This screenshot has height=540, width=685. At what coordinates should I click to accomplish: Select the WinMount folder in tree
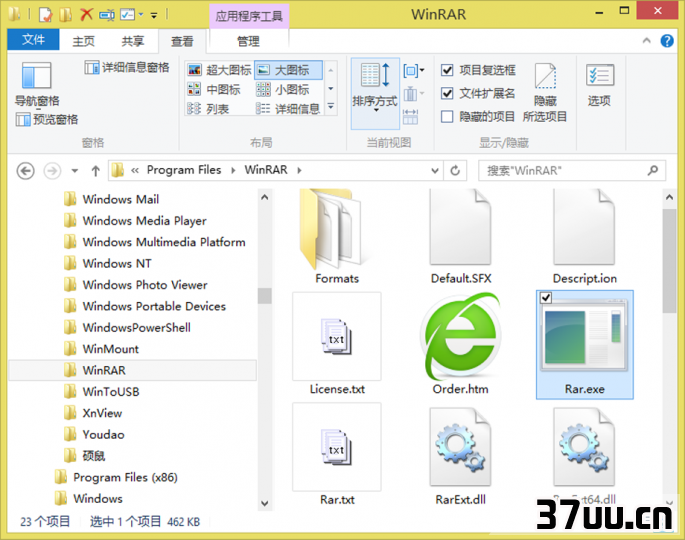[x=101, y=349]
